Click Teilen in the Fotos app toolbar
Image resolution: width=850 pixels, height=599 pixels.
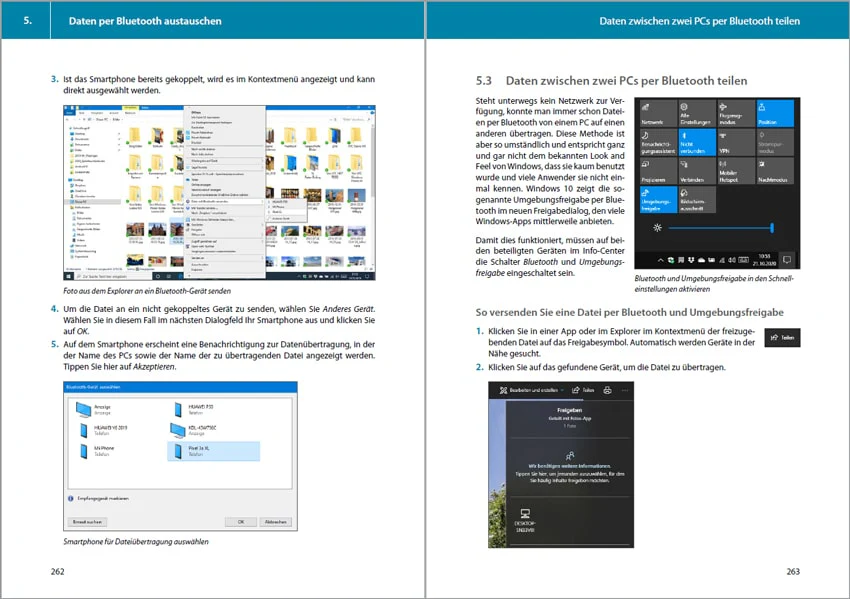coord(583,390)
